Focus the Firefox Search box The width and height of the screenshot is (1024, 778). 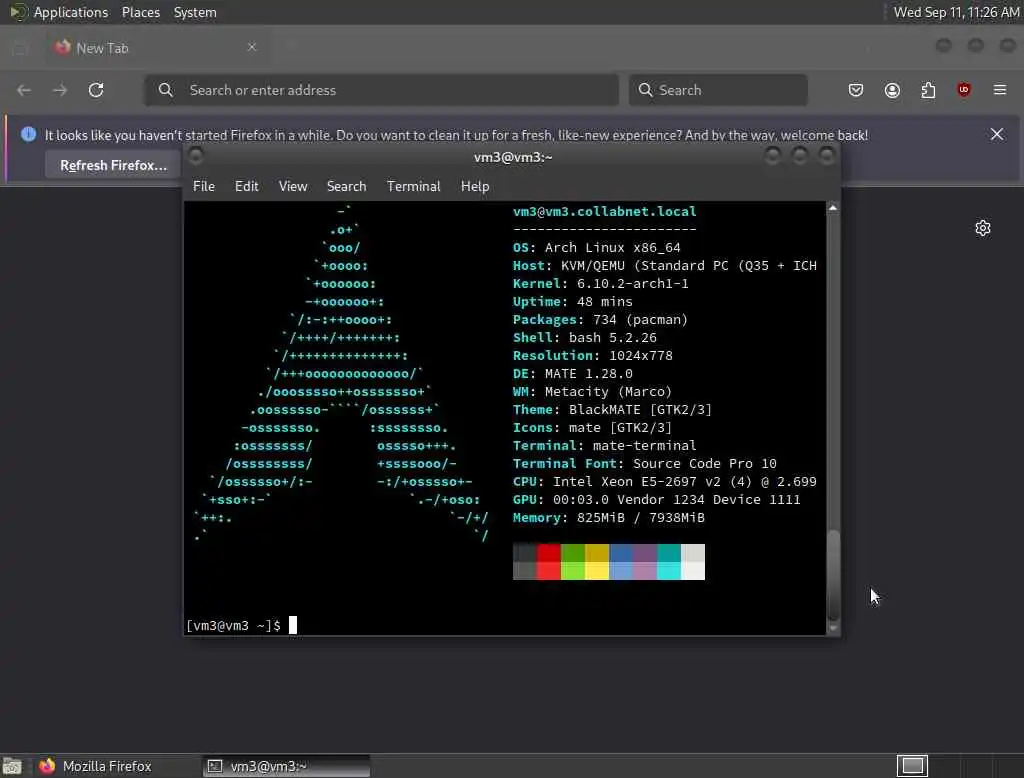point(718,90)
